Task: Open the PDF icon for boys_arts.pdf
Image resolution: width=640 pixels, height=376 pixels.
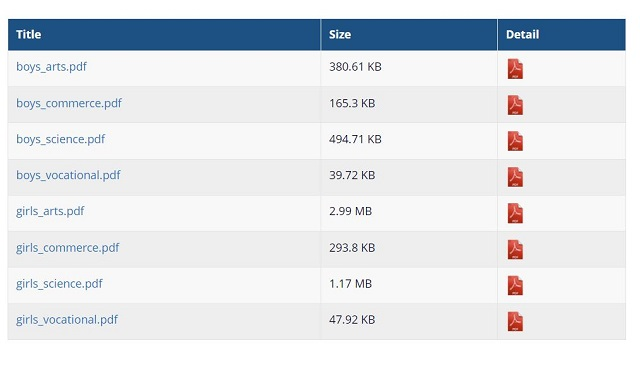Action: [x=515, y=69]
